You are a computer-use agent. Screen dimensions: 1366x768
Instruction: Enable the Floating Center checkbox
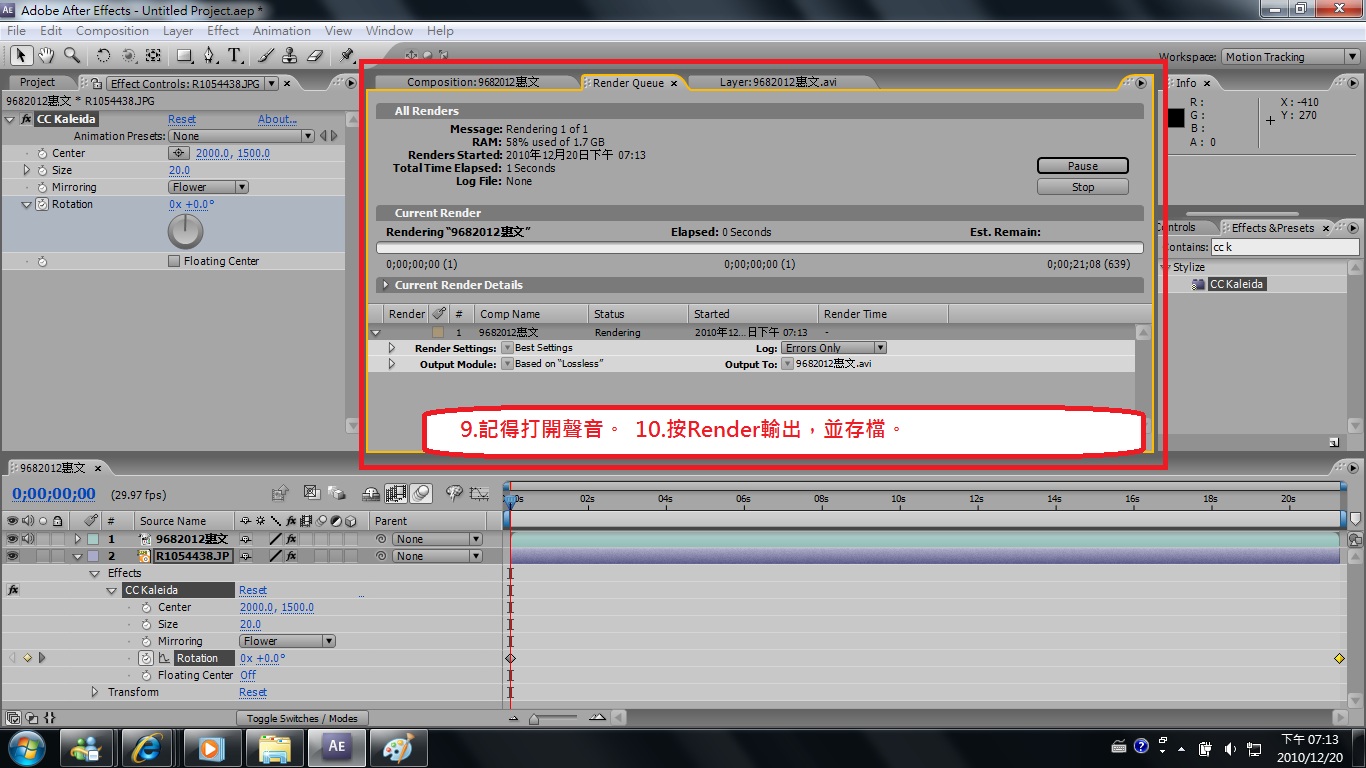click(174, 261)
